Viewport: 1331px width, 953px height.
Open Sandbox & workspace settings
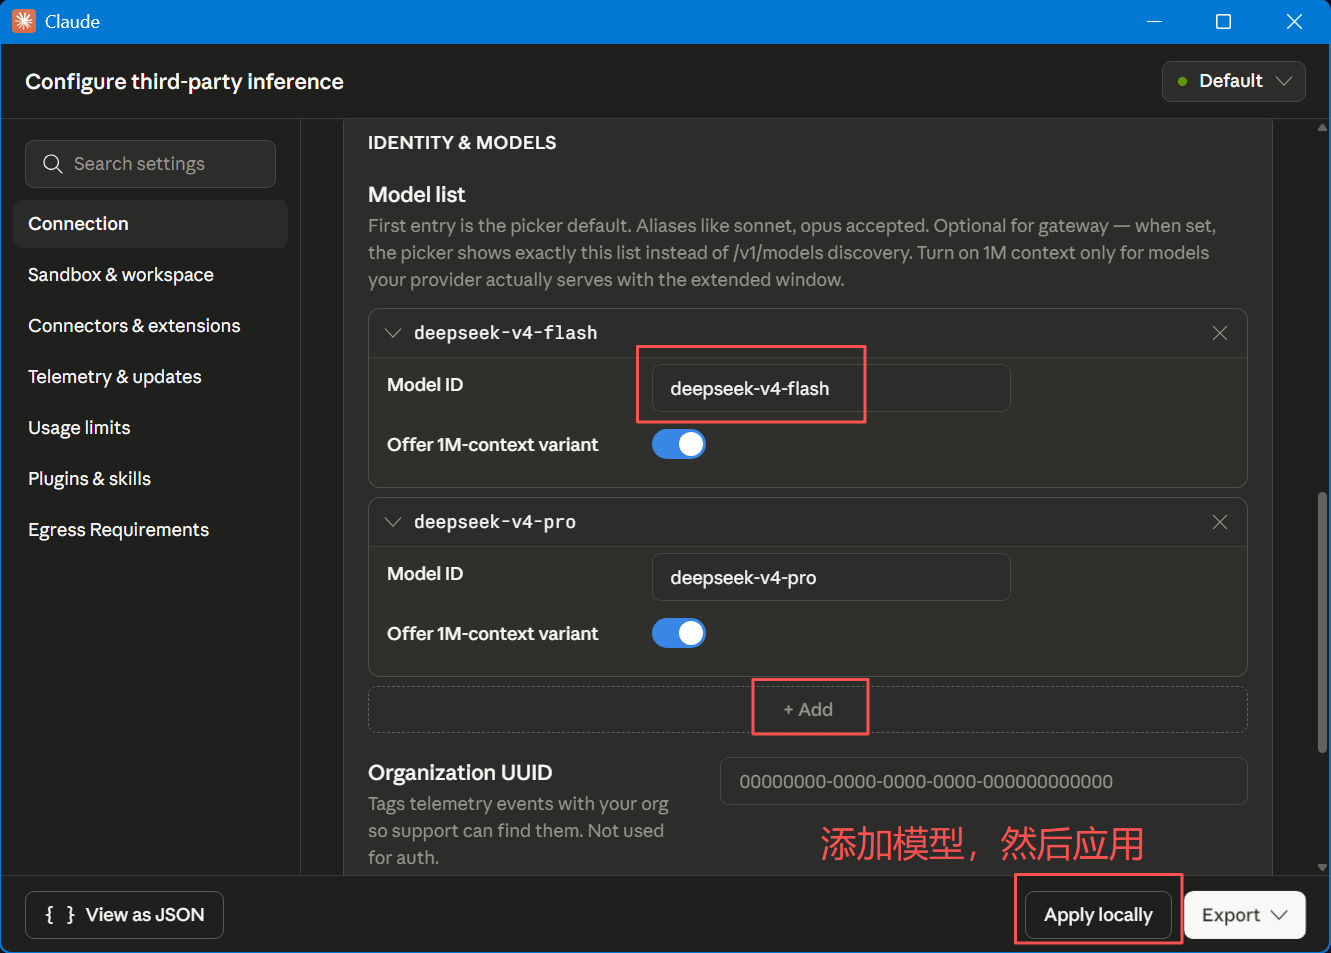(x=150, y=275)
